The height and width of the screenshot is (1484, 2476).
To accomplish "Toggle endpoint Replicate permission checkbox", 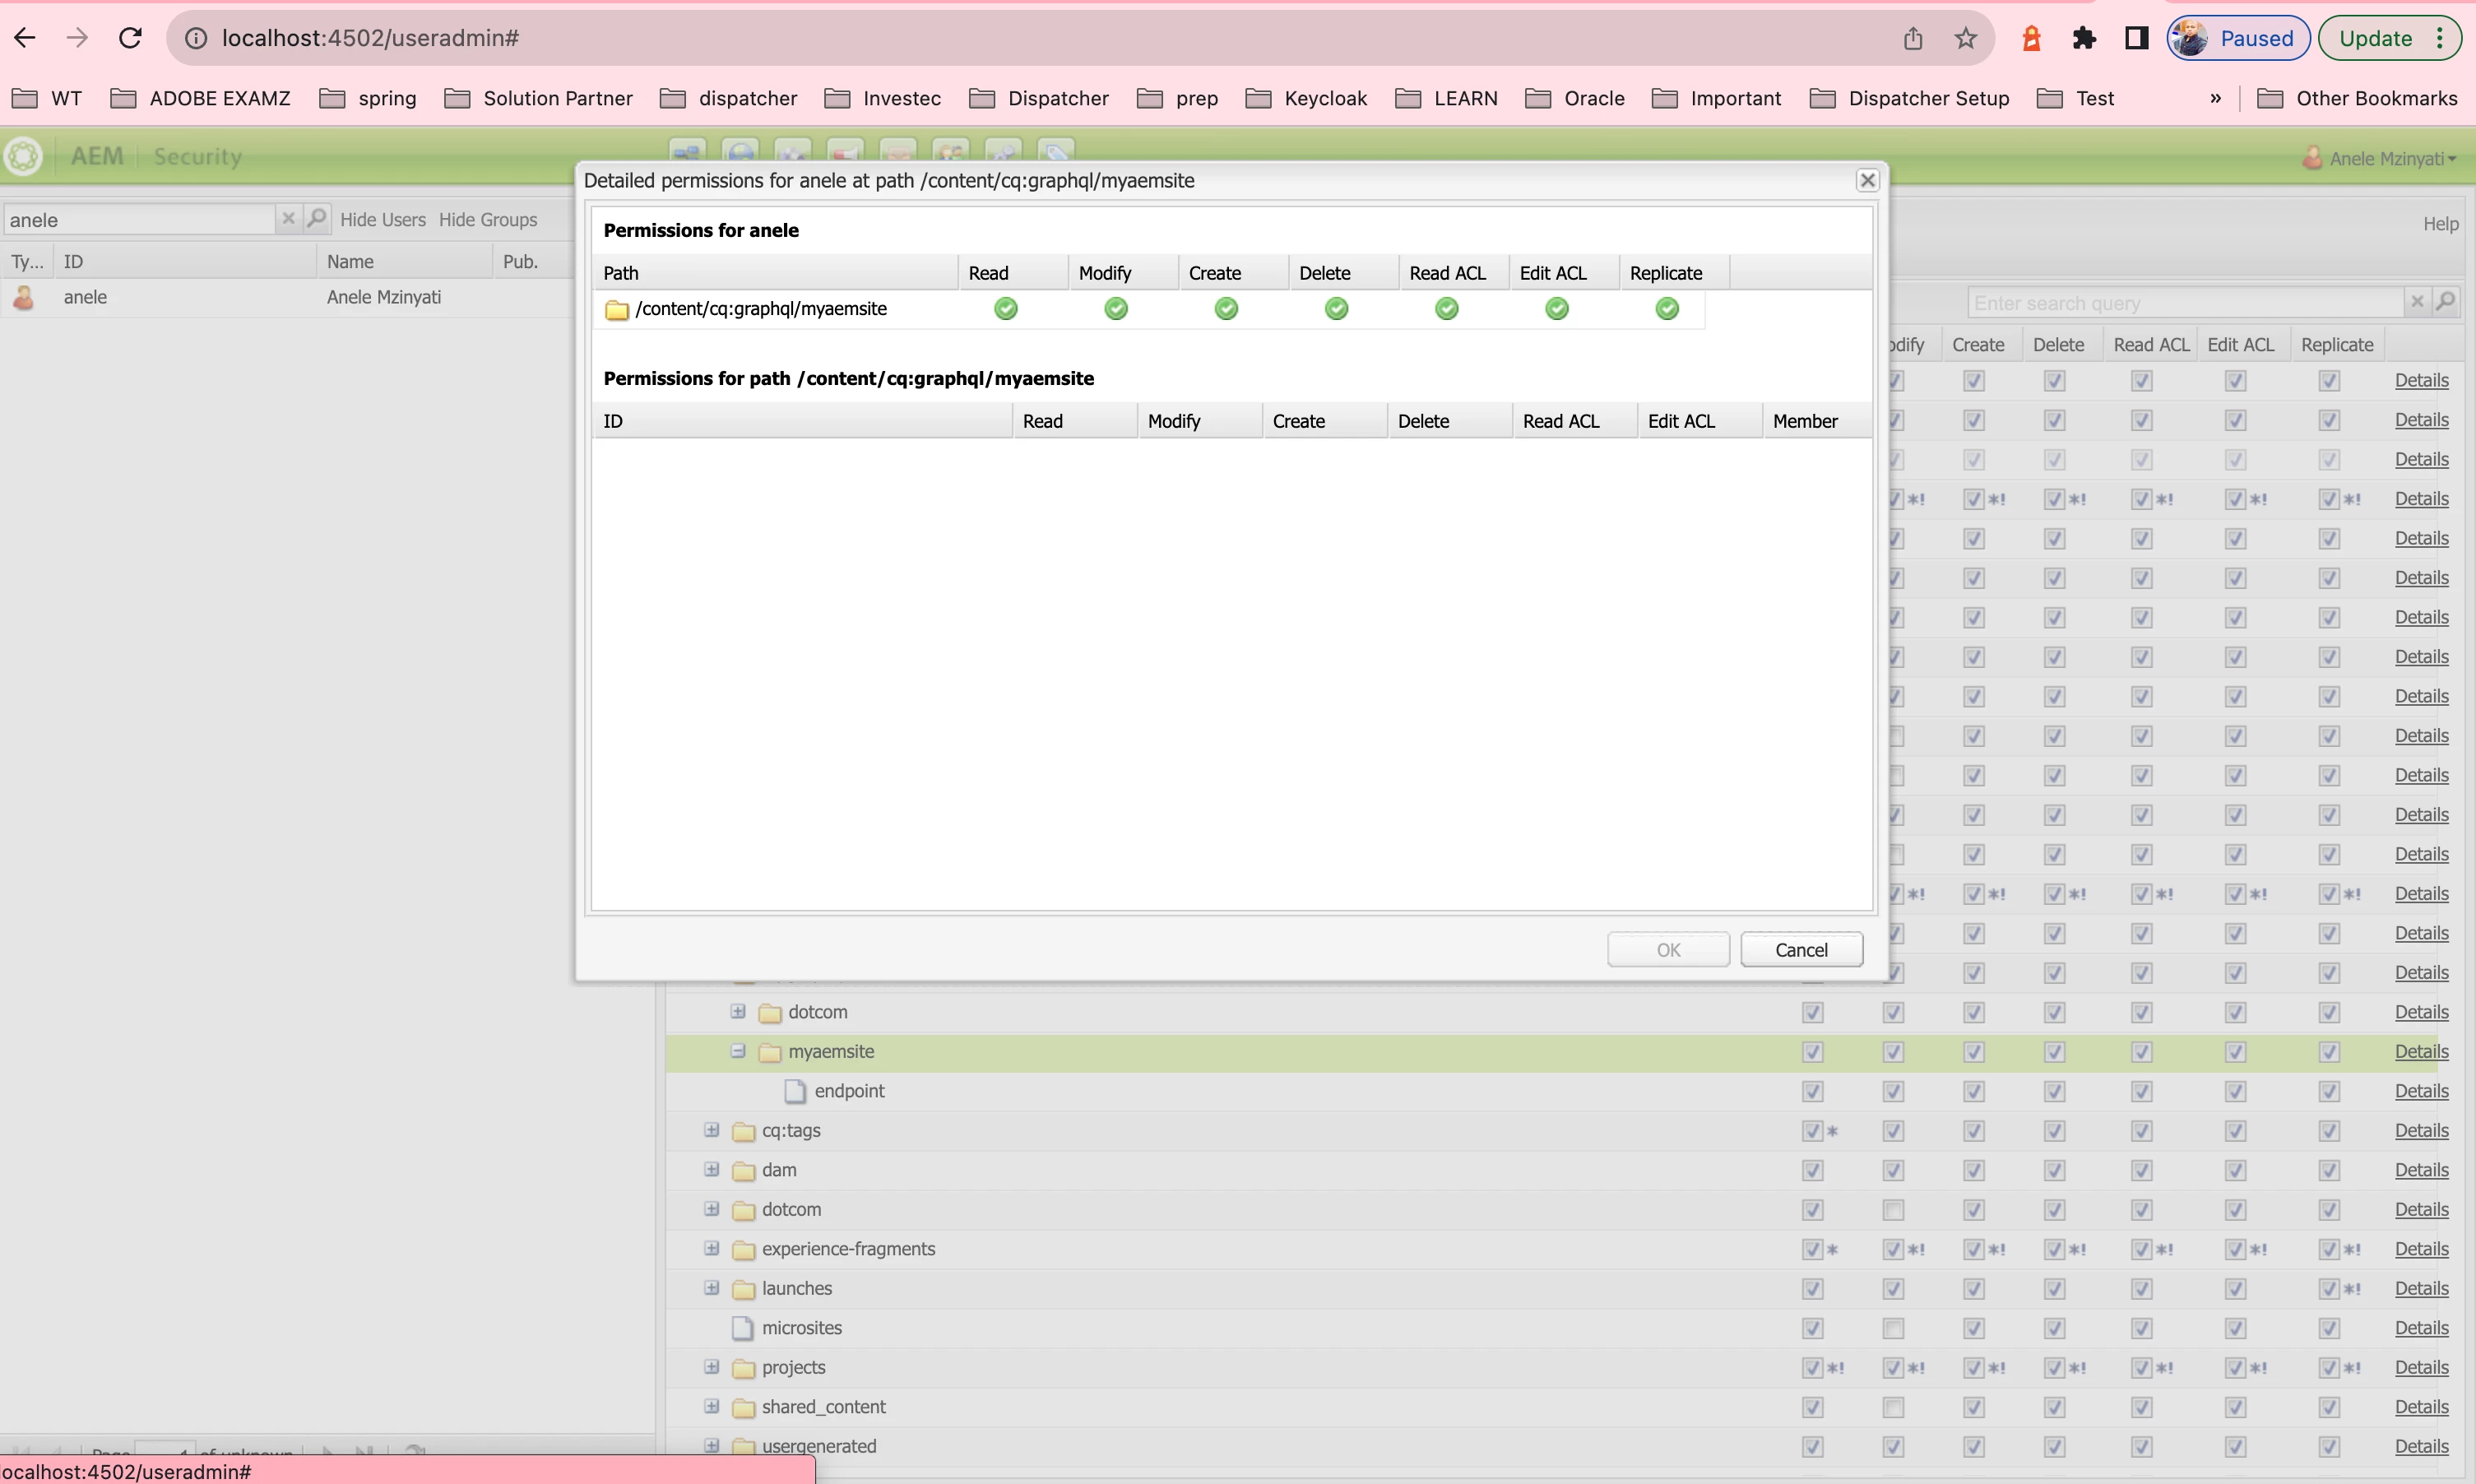I will (x=2329, y=1091).
